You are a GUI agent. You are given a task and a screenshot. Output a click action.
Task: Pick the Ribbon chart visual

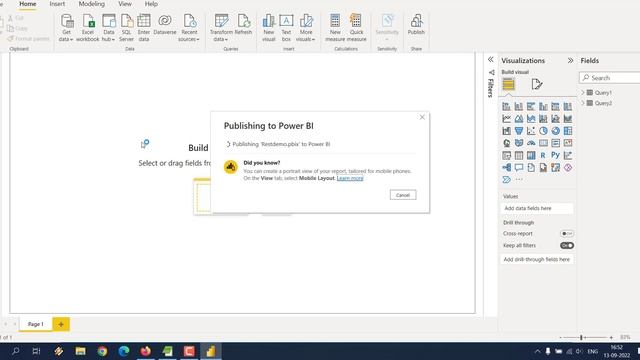tap(568, 119)
